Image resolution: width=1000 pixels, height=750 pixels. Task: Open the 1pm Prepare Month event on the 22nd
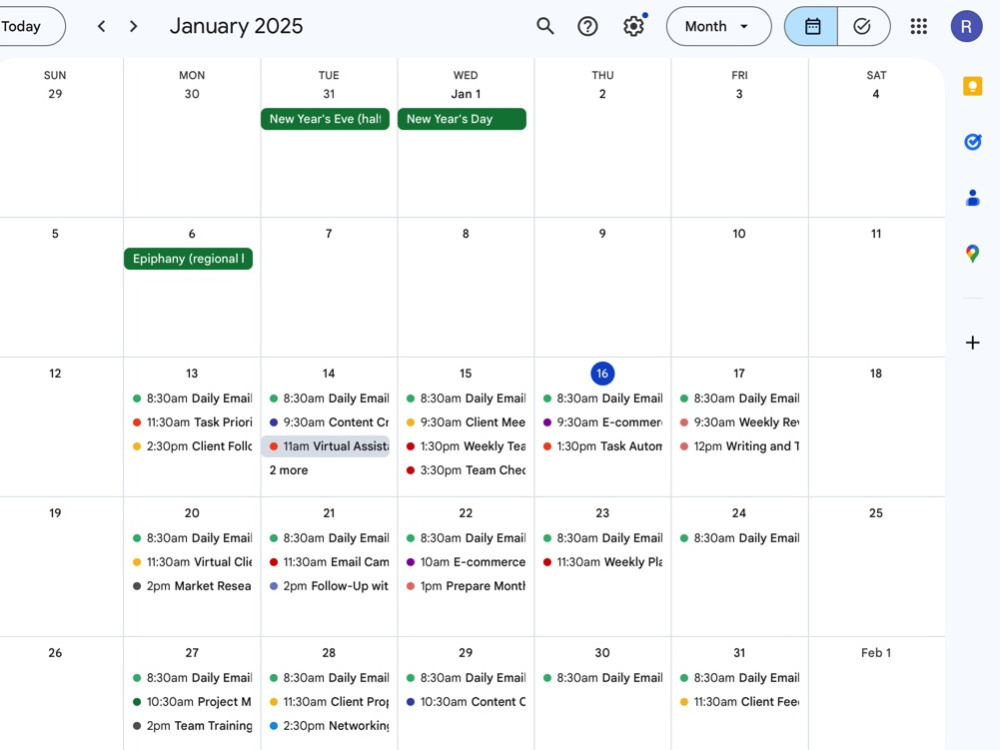(x=466, y=585)
